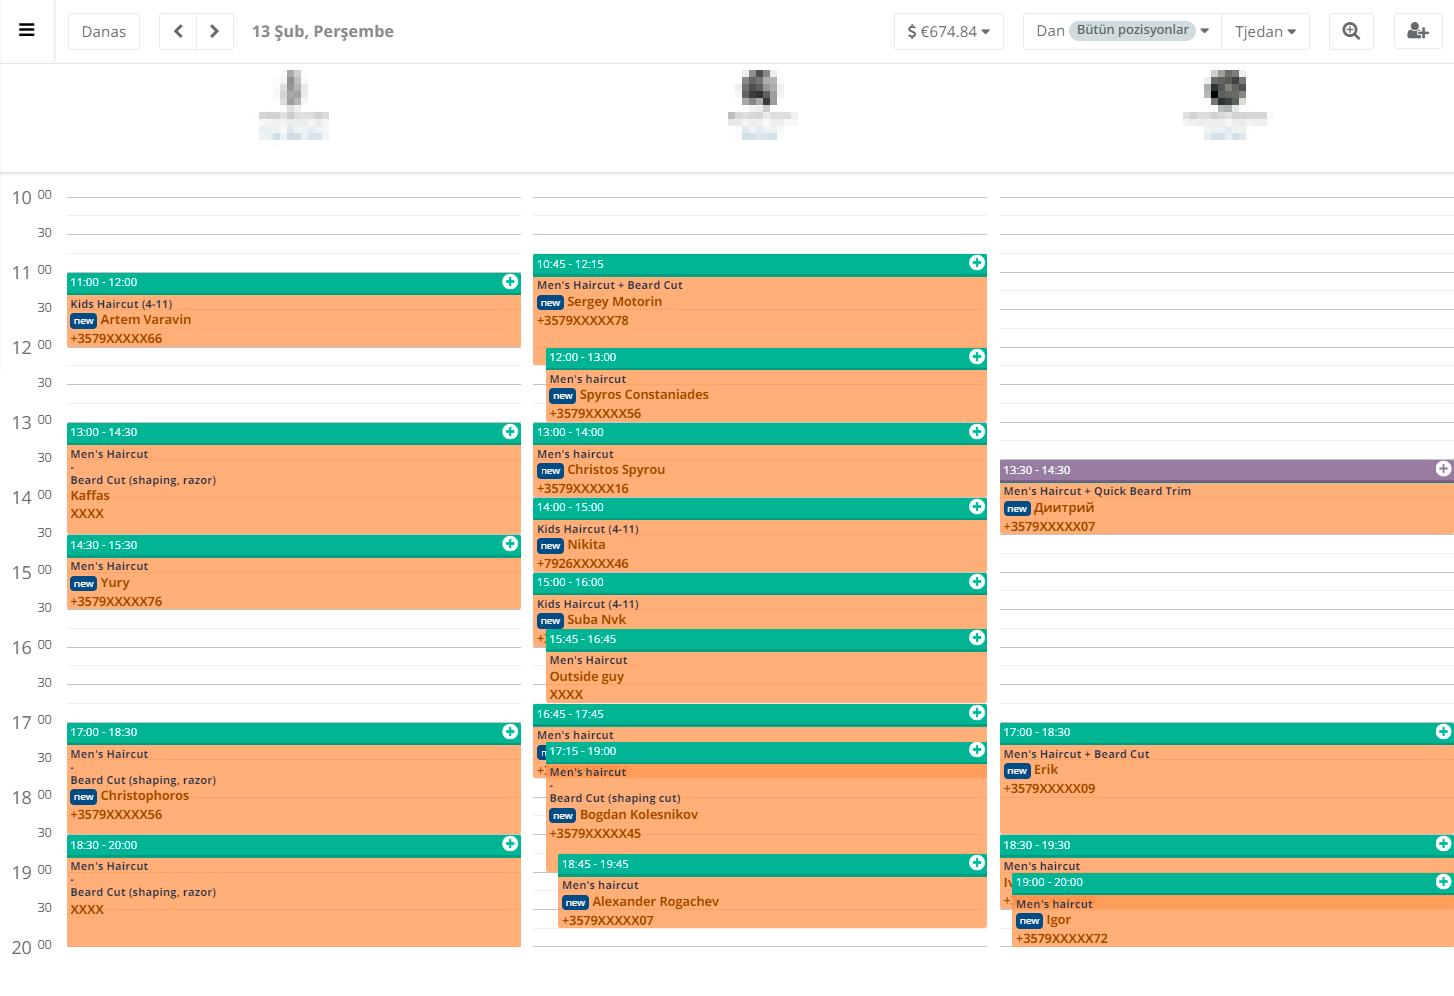Click plus on 15:00 - 16:00 appointment
1454x996 pixels.
pos(977,582)
